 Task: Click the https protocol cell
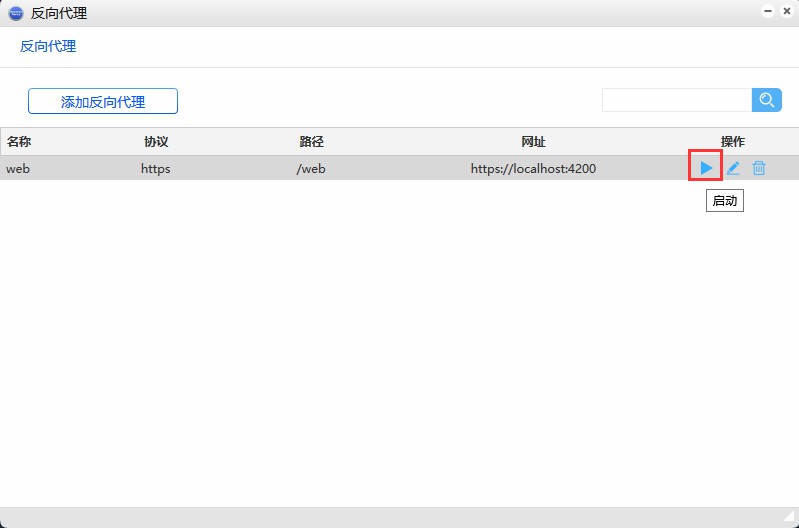coord(155,168)
